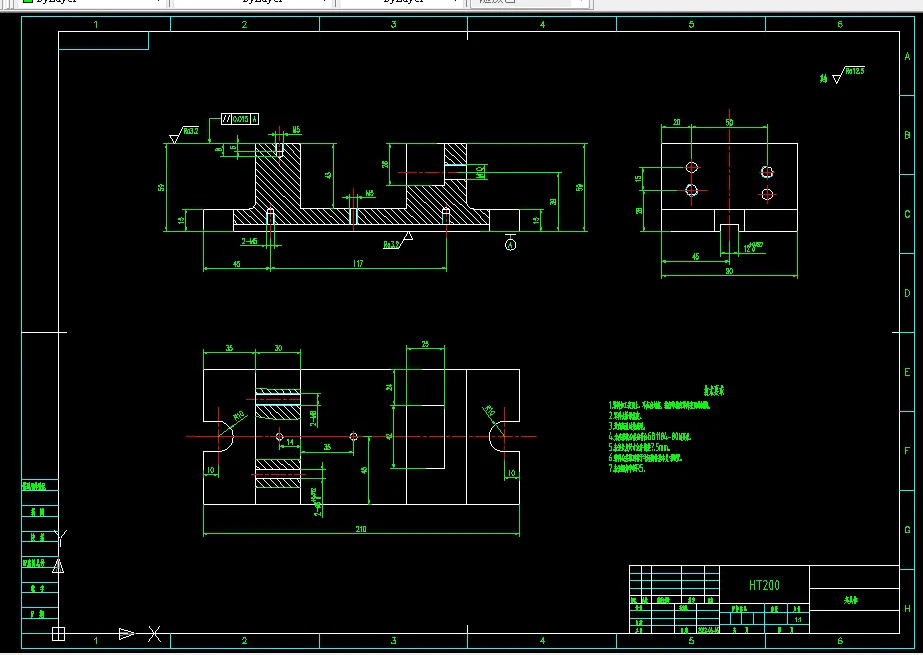Screen dimensions: 923x655
Task: Select the HT200 material text in title block
Action: (x=764, y=585)
